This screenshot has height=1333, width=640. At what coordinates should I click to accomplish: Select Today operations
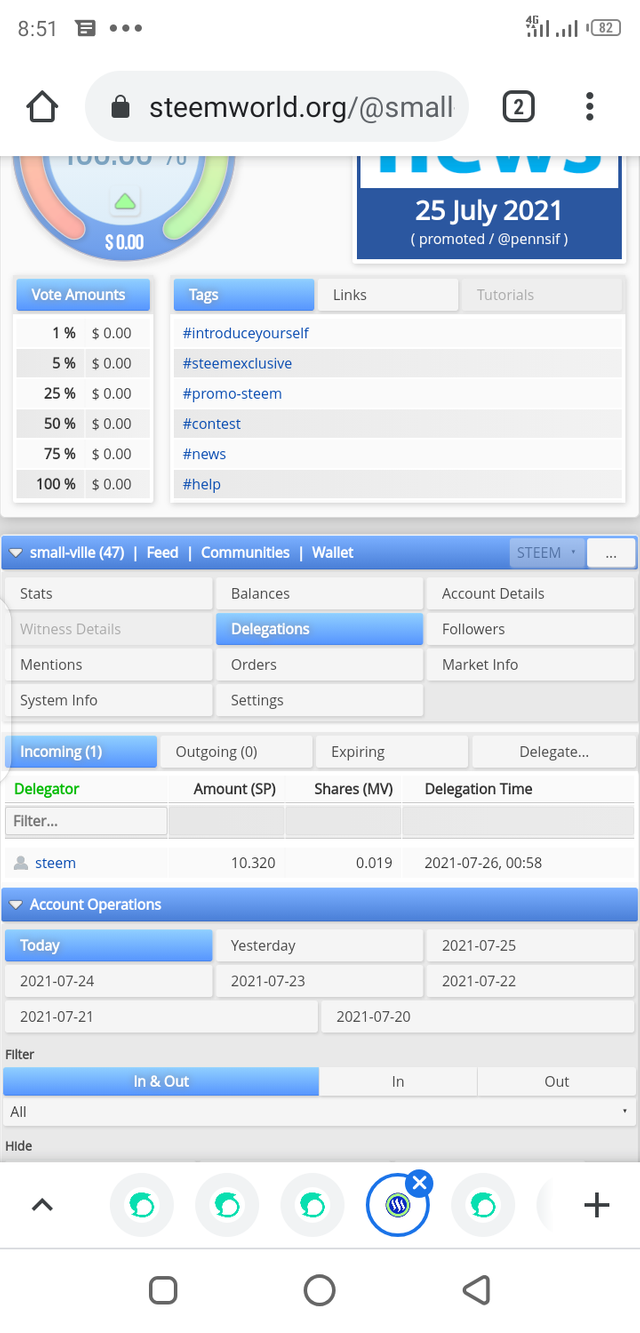click(x=108, y=945)
